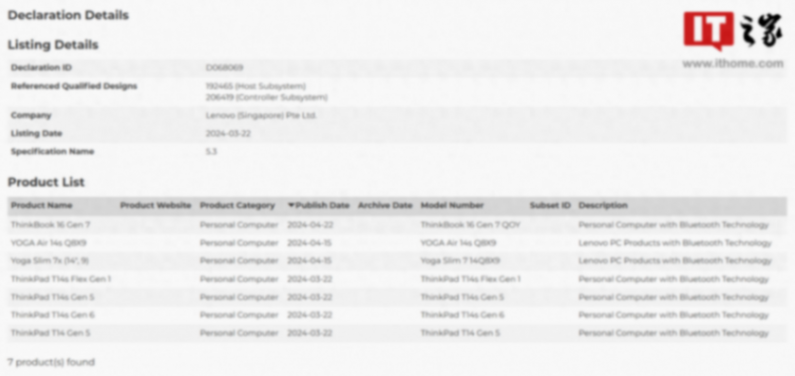Select ThinkPad T14s Gen 5 product name
The height and width of the screenshot is (376, 795).
[x=52, y=297]
